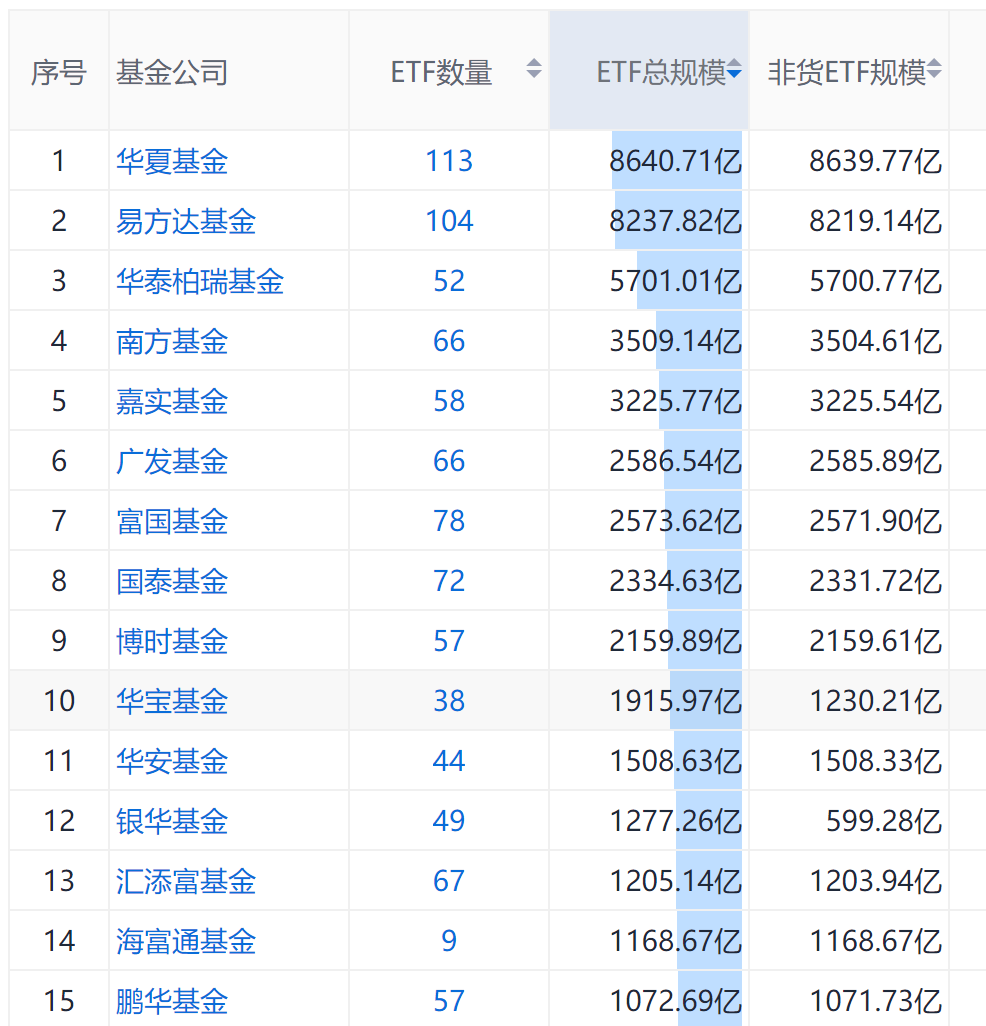Click the 序号 column header
The width and height of the screenshot is (986, 1026).
click(59, 72)
